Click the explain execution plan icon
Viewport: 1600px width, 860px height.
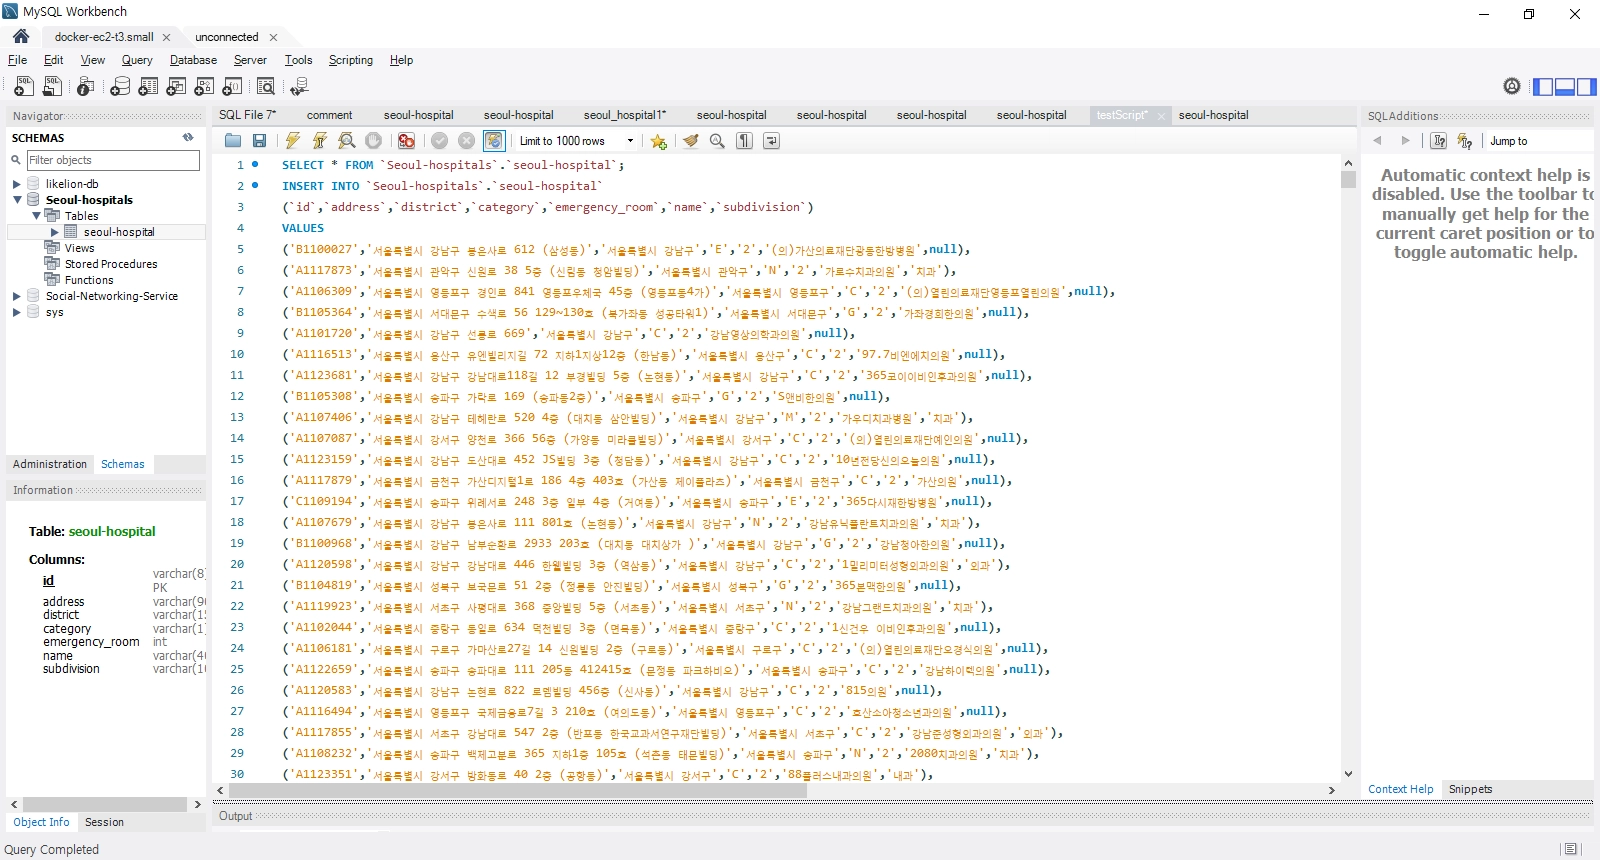point(346,141)
